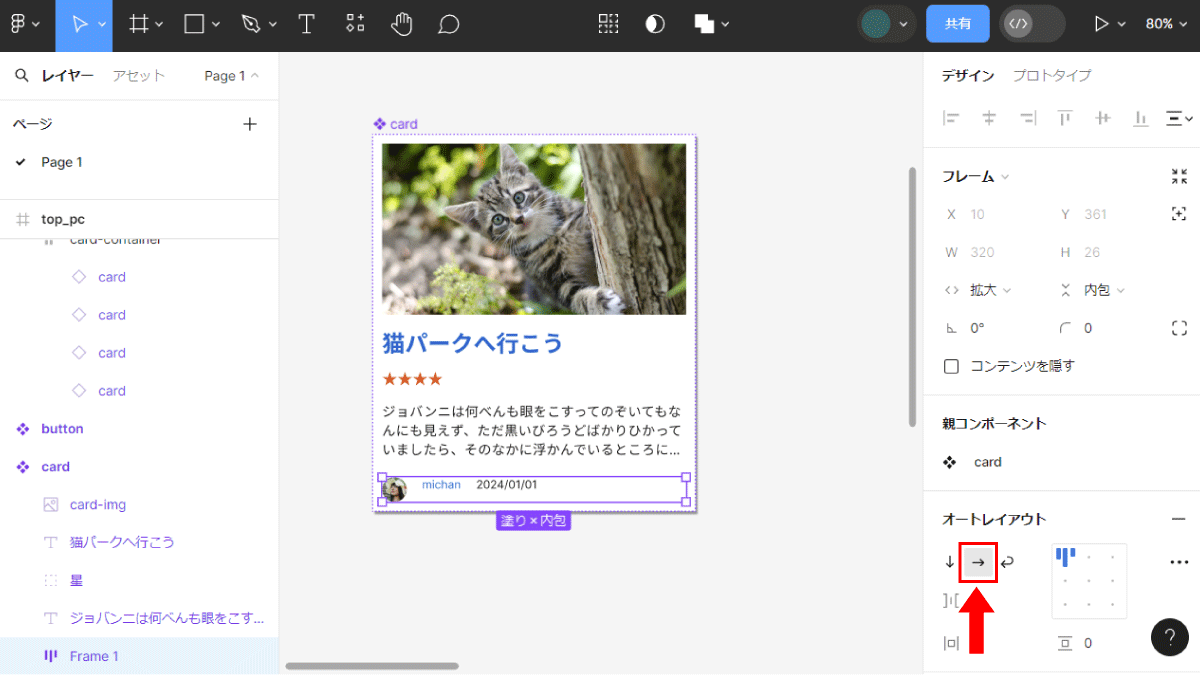Open Frame tool options dropdown
Screen dimensions: 1200x675
160,25
